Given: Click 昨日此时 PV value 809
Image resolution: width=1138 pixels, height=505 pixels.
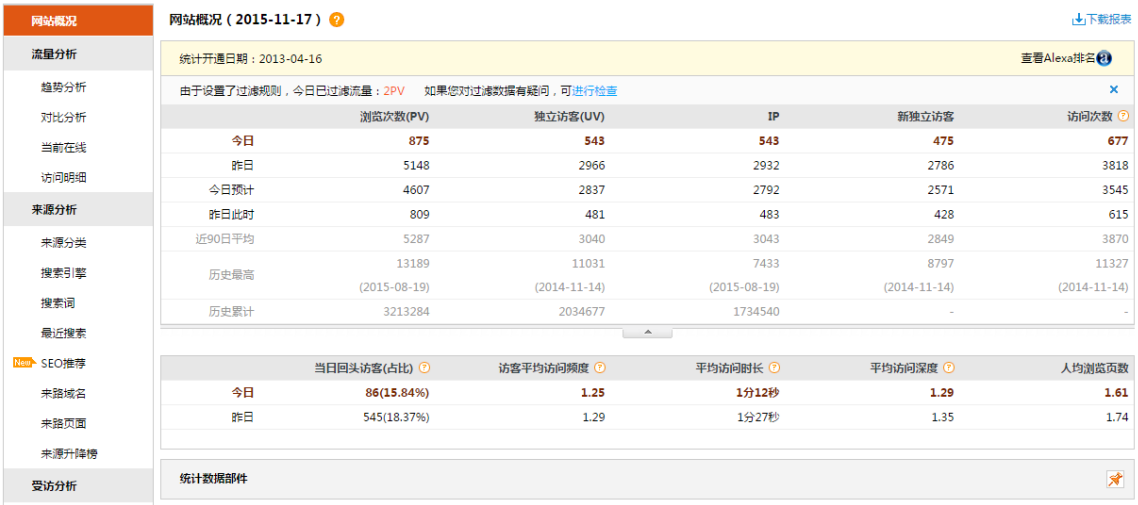Looking at the screenshot, I should [x=419, y=215].
